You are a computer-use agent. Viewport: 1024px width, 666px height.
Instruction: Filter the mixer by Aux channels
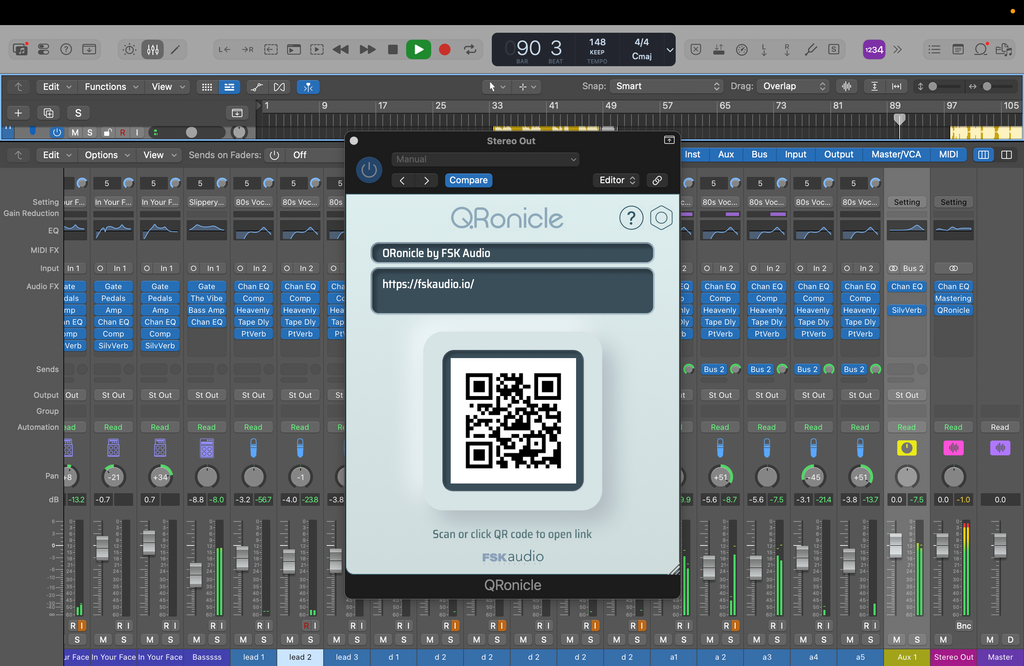tap(726, 154)
